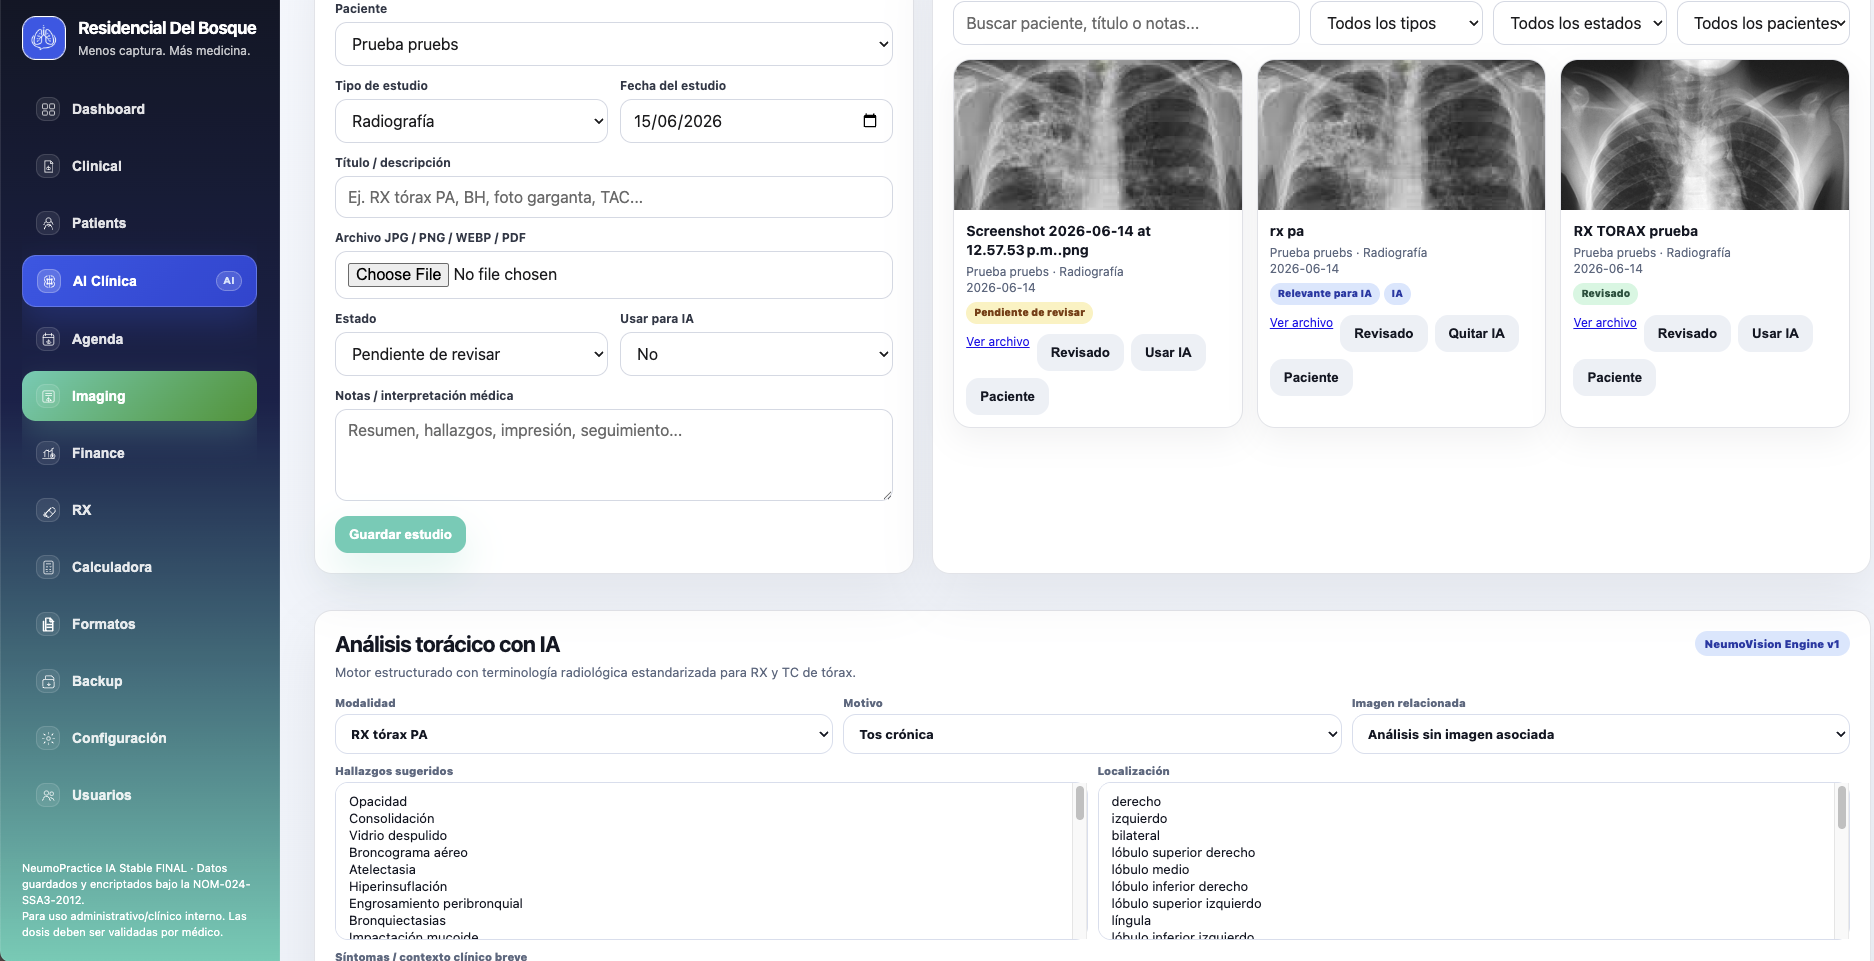The width and height of the screenshot is (1874, 961).
Task: Open the Usar para IA dropdown
Action: pos(756,354)
